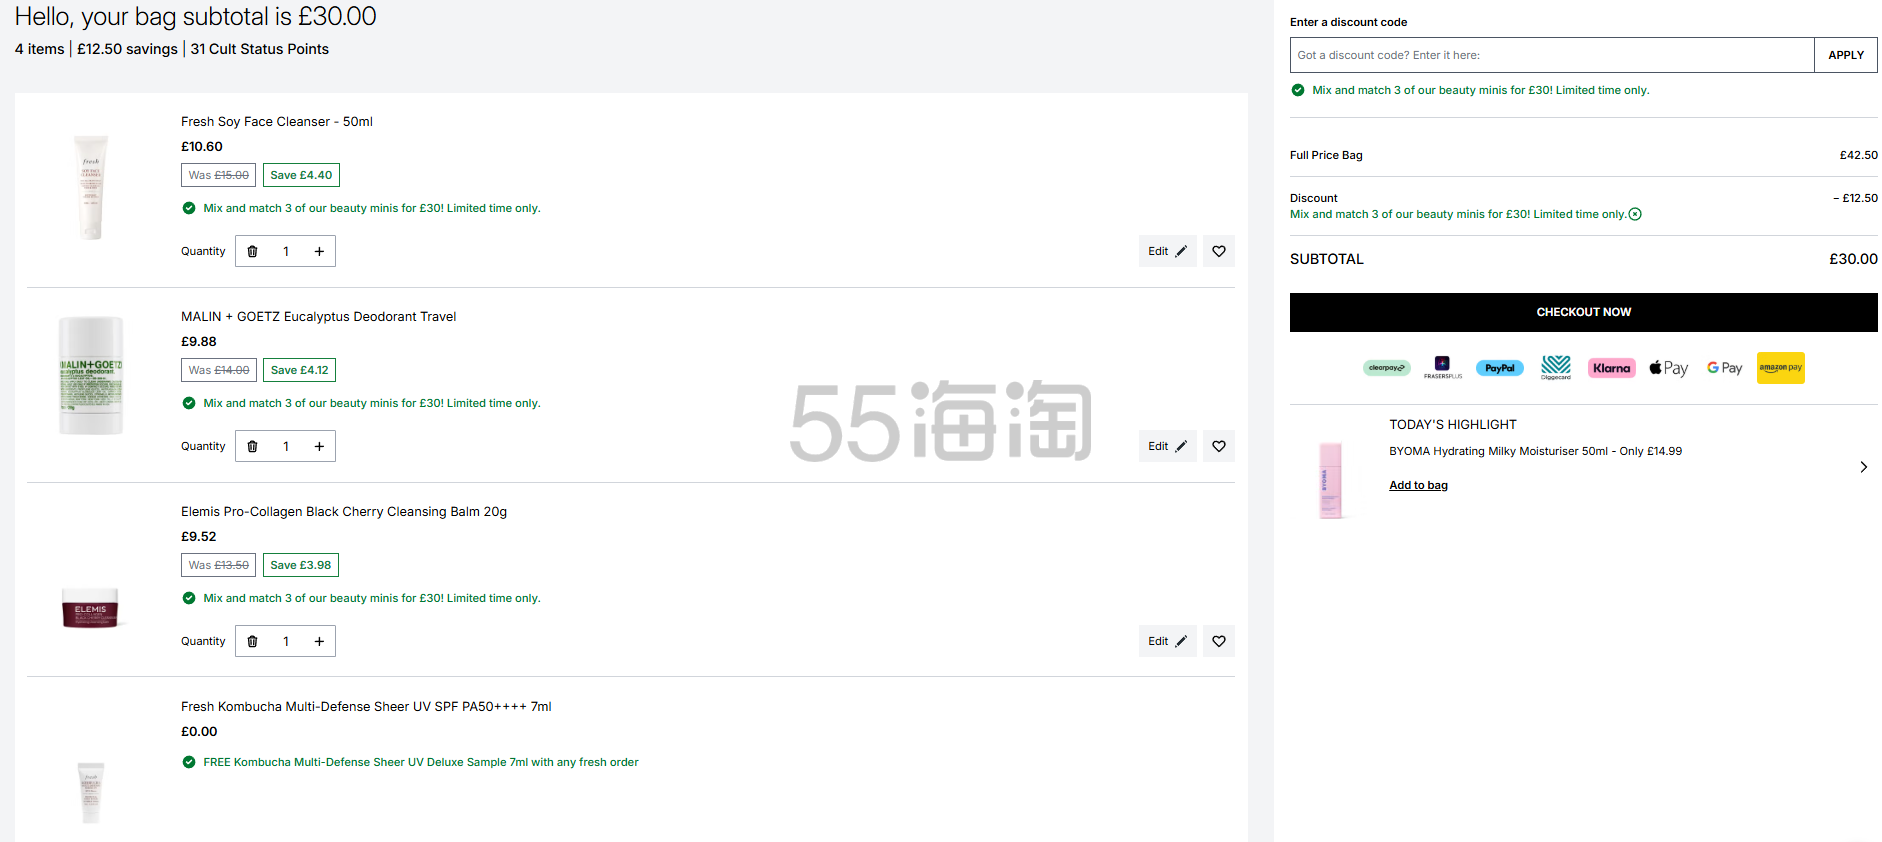Increase quantity of MALIN + GOETZ Deodorant
Viewport: 1882px width, 842px height.
tap(319, 446)
